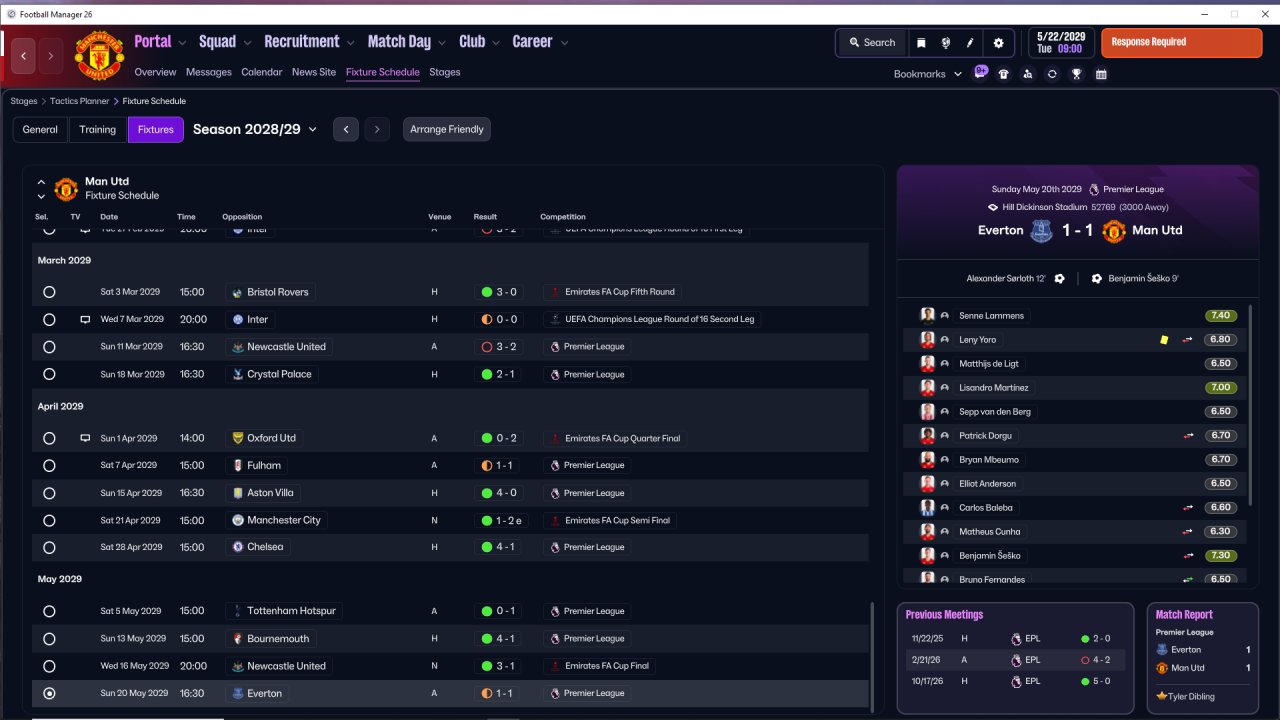Collapse Man Utd Fixture Schedule with up chevron
The height and width of the screenshot is (720, 1280).
coord(41,182)
